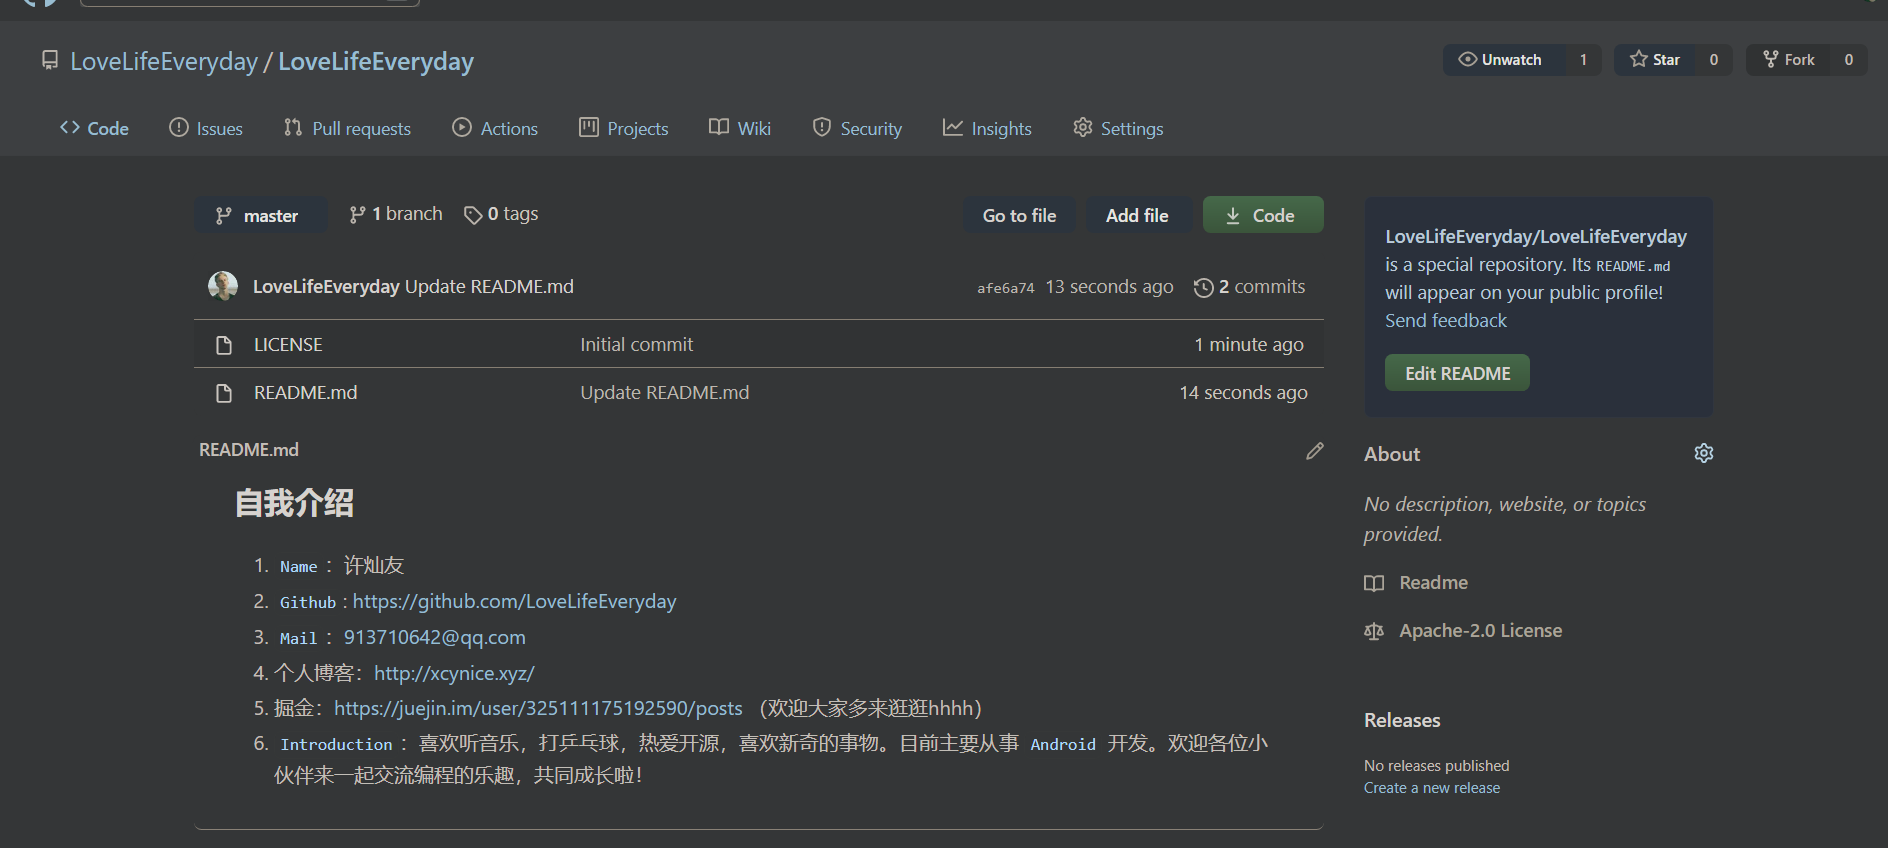
Task: Open repository Settings tab
Action: [x=1118, y=128]
